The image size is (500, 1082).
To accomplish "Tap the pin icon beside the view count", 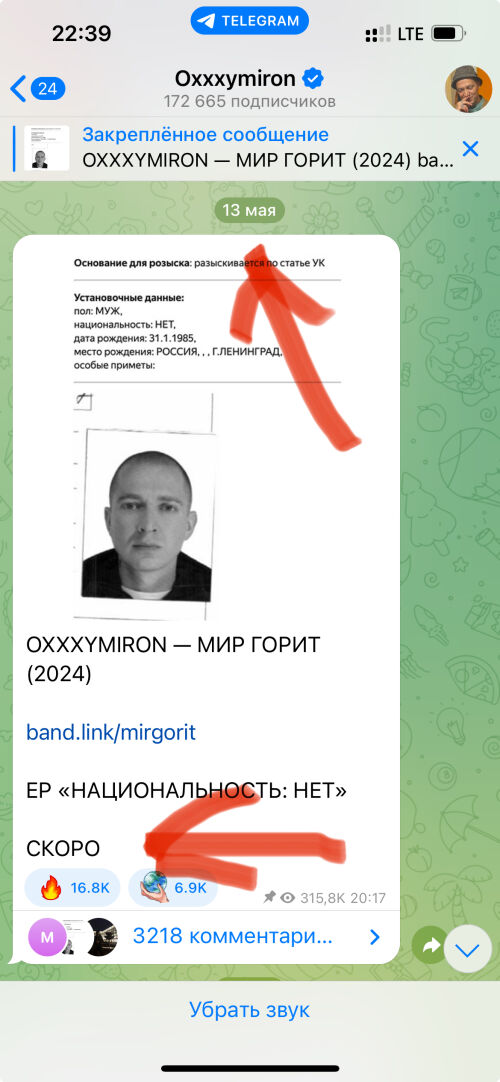I will click(x=270, y=897).
